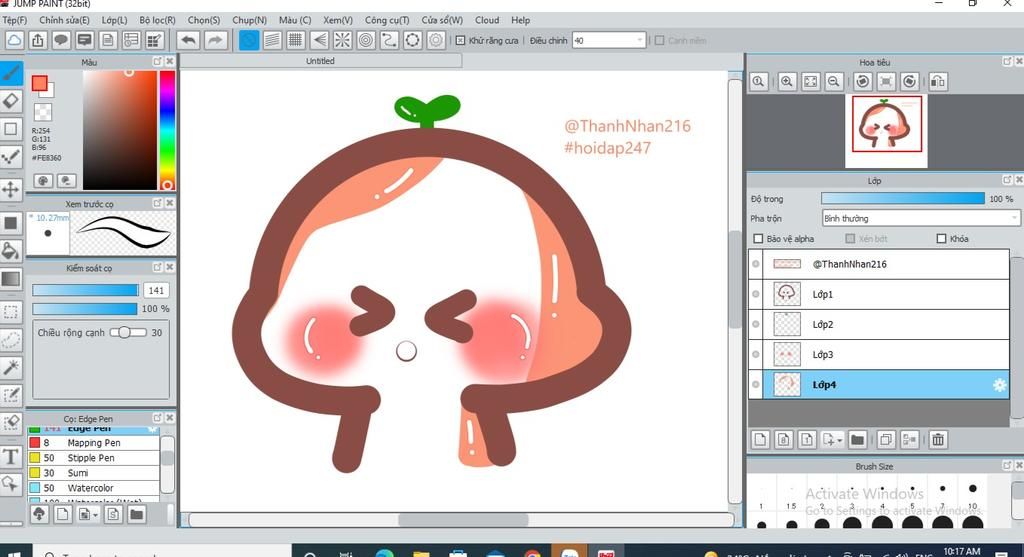The width and height of the screenshot is (1024, 557).
Task: Switch to the Untitled canvas tab
Action: pyautogui.click(x=320, y=61)
